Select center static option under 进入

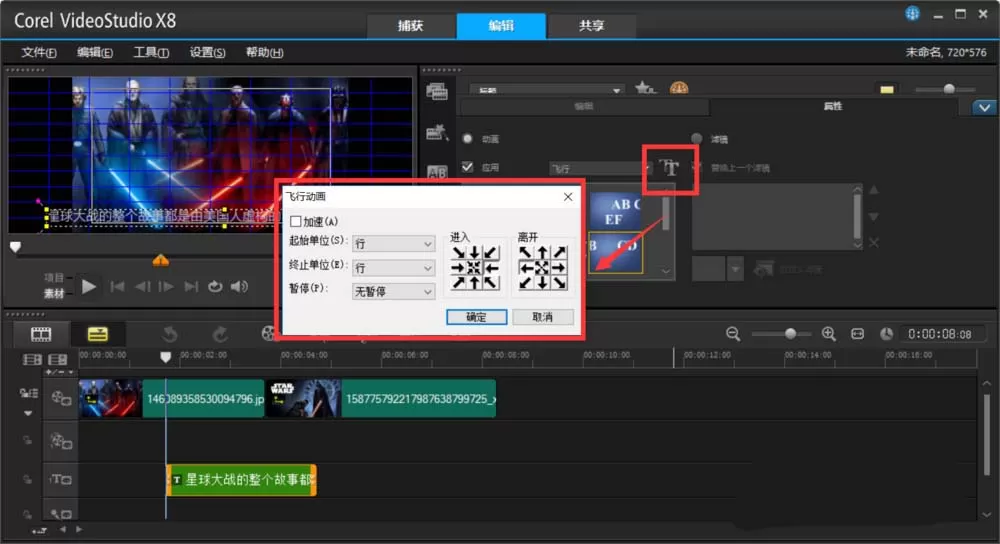click(474, 268)
